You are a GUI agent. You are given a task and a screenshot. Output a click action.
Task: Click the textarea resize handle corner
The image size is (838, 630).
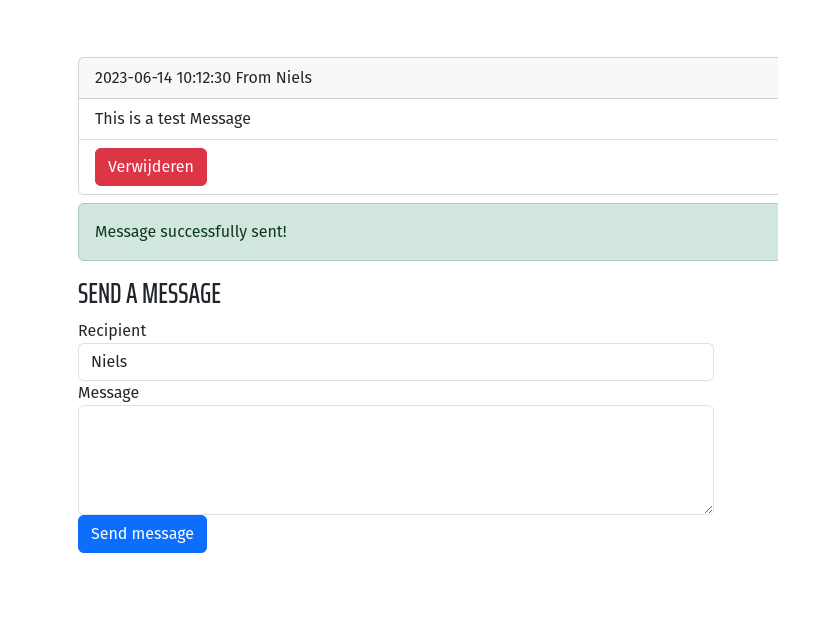708,509
